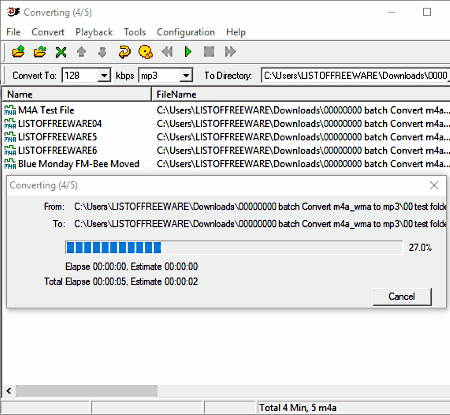
Task: Click the Total Elapse time text
Action: click(x=121, y=282)
